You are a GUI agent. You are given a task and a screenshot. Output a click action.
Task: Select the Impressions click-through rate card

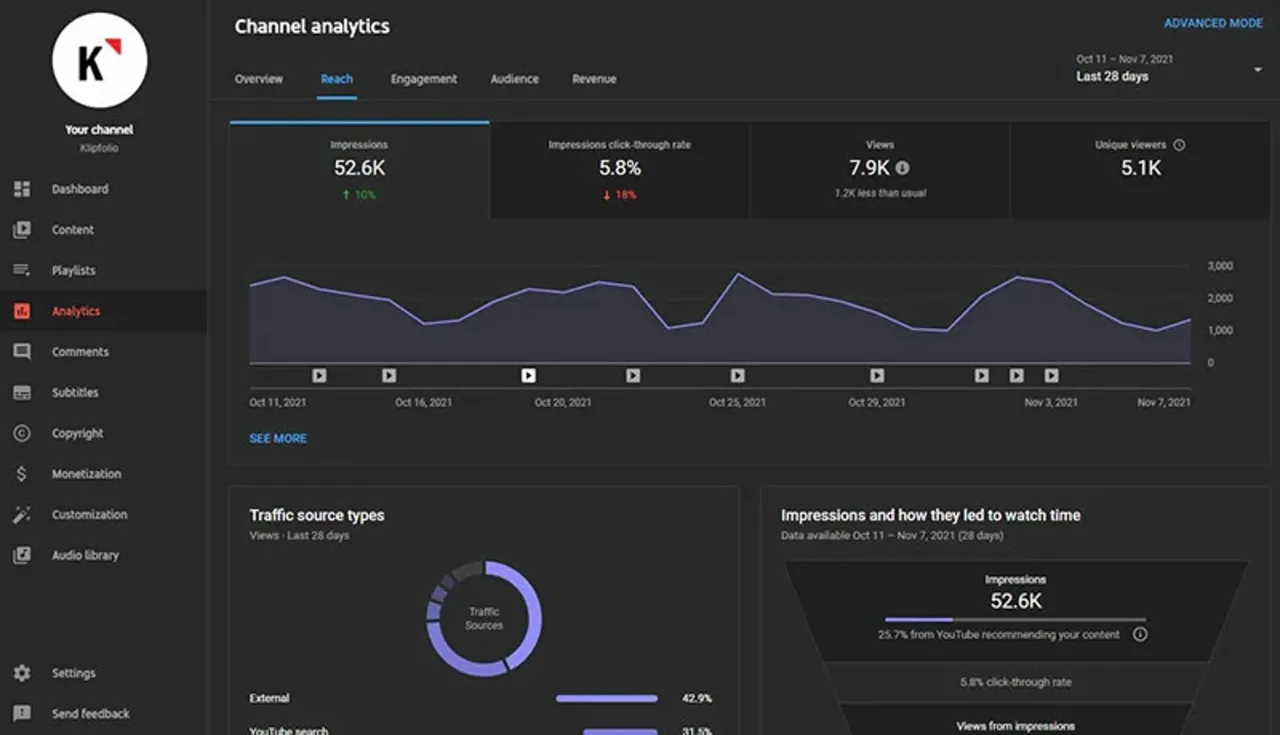[x=619, y=170]
